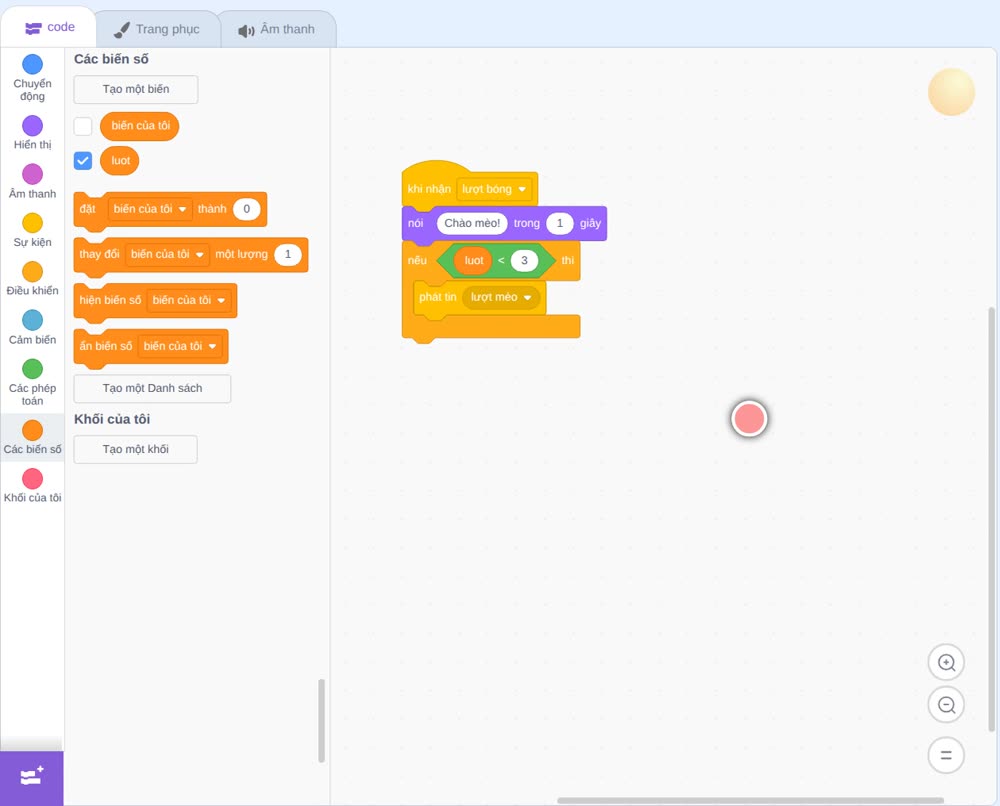Screen dimensions: 1000x806
Task: Select the Chuyển động category circle
Action: [x=33, y=64]
